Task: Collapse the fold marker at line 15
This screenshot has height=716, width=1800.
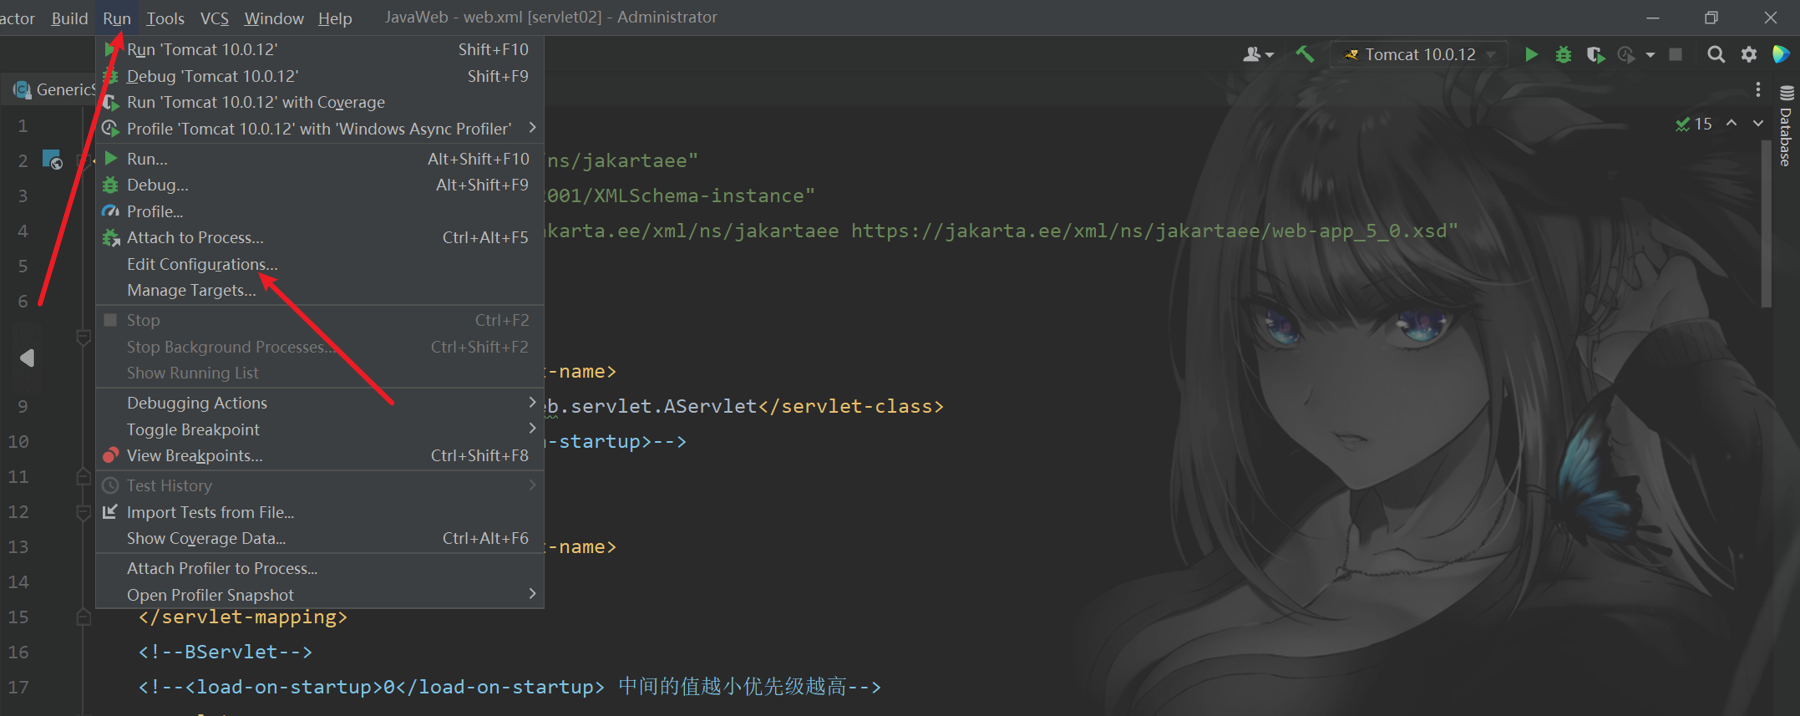Action: 84,617
